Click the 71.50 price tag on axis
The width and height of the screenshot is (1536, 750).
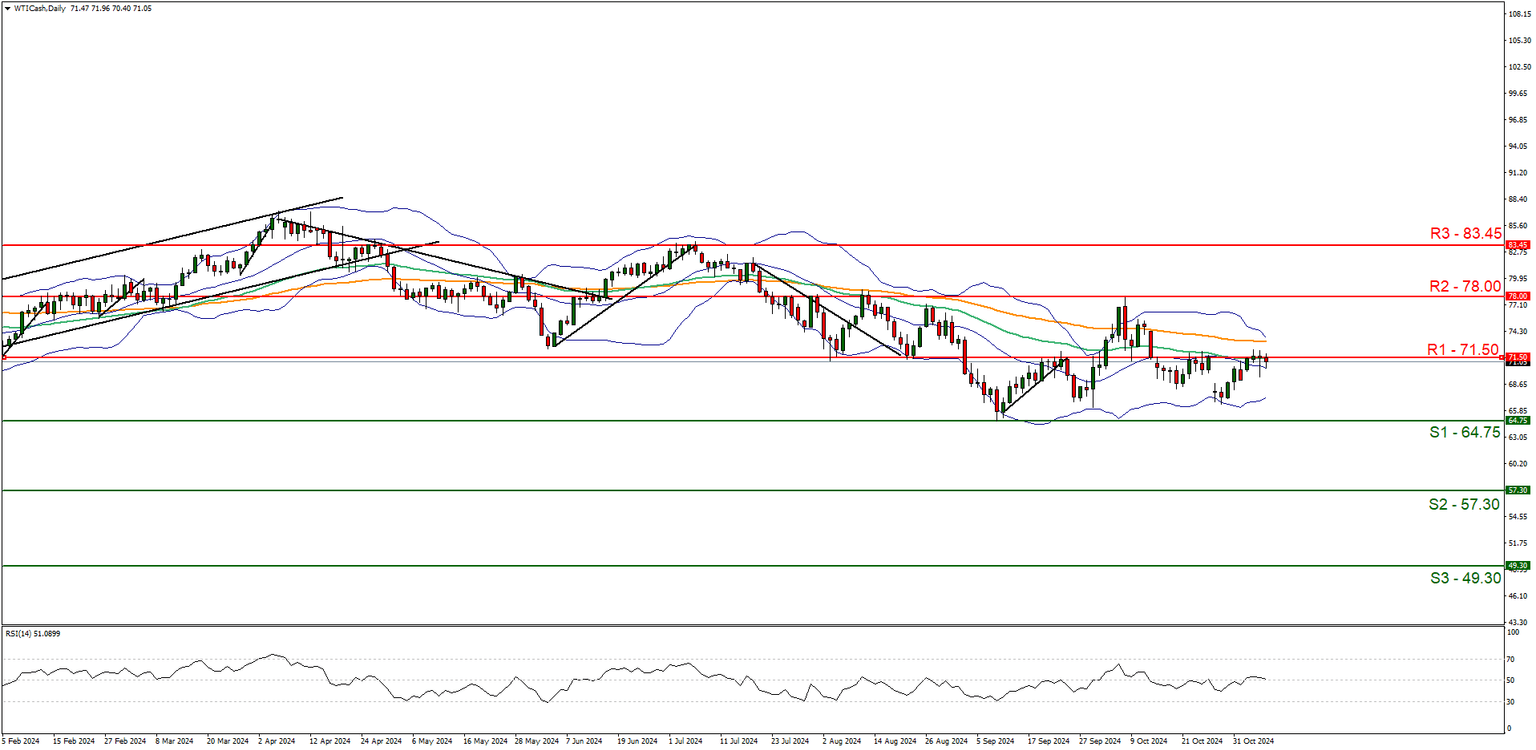[x=1518, y=357]
